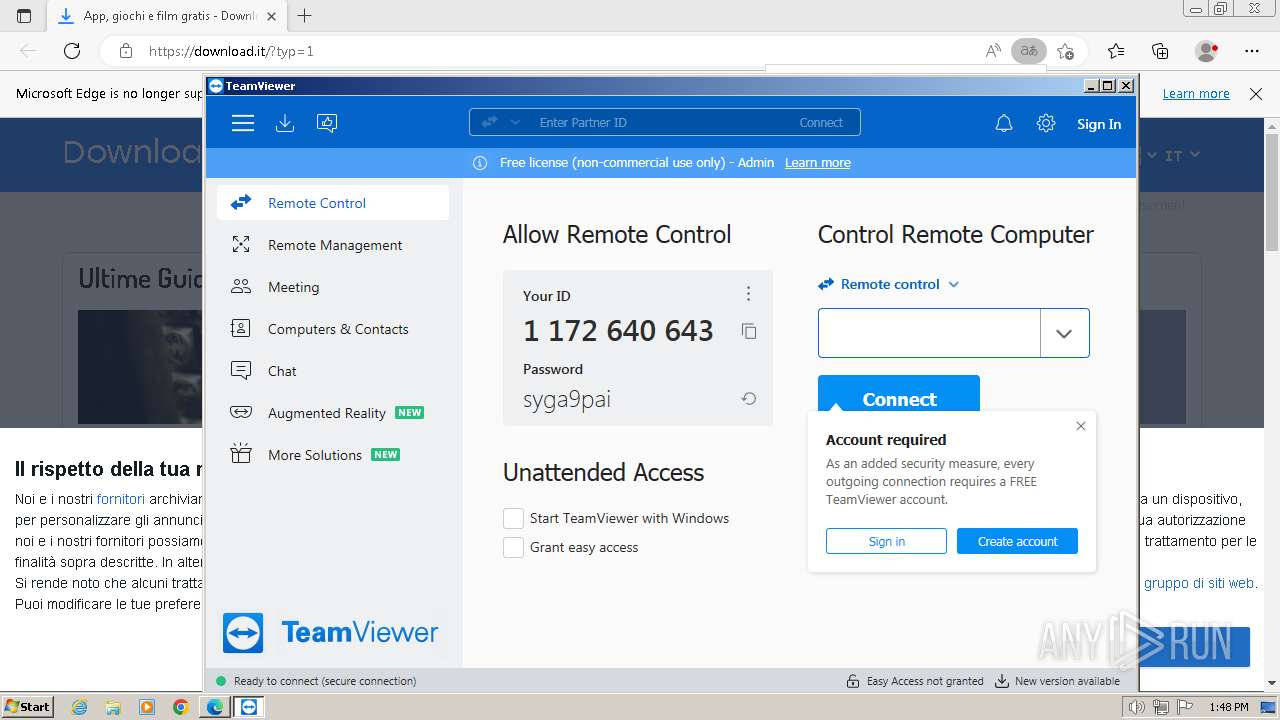The width and height of the screenshot is (1280, 720).
Task: Add this page to favorites in Edge
Action: [x=1065, y=51]
